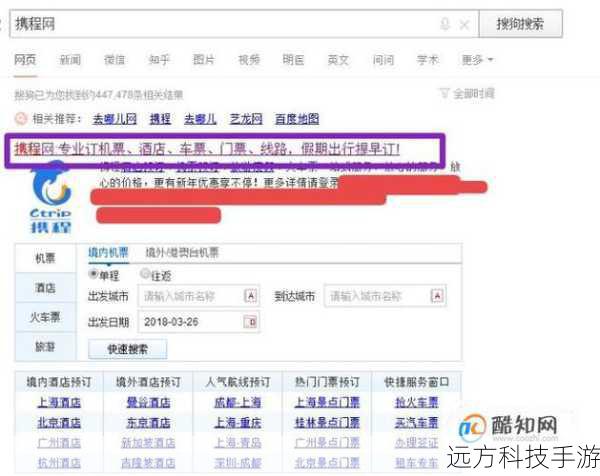The width and height of the screenshot is (600, 476).
Task: Click the Ctrip dolphin logo
Action: [51, 197]
